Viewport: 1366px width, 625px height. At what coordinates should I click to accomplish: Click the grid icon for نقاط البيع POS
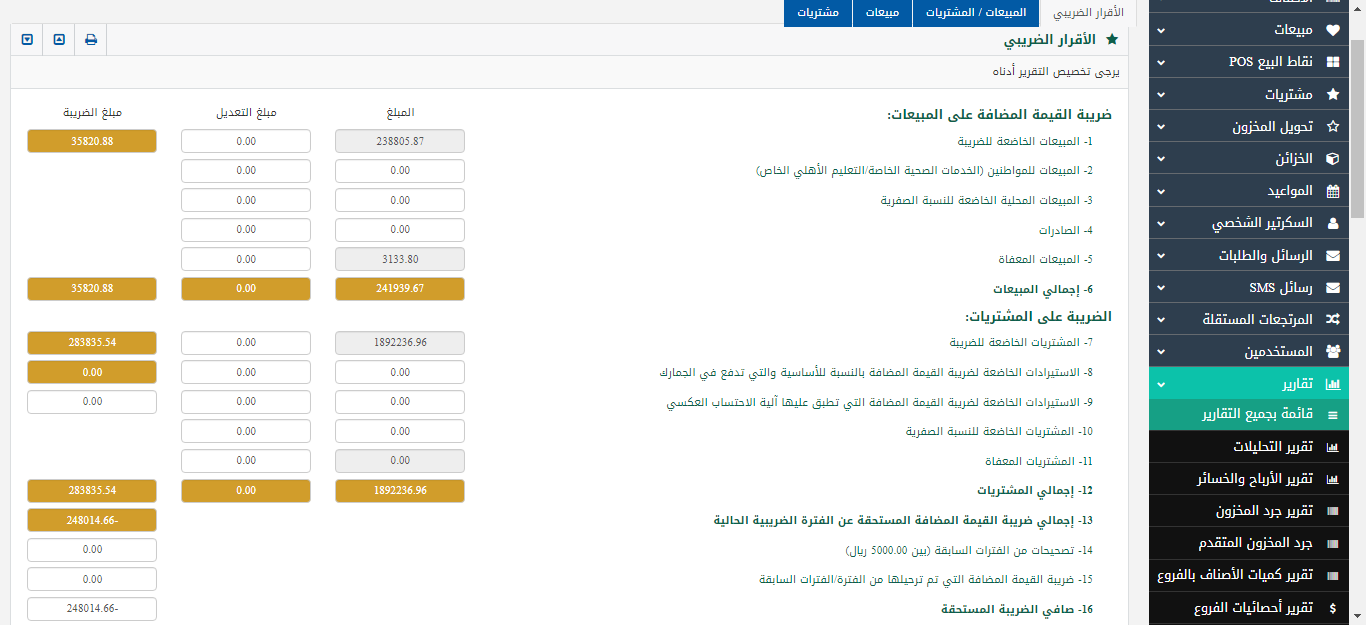[x=1332, y=62]
